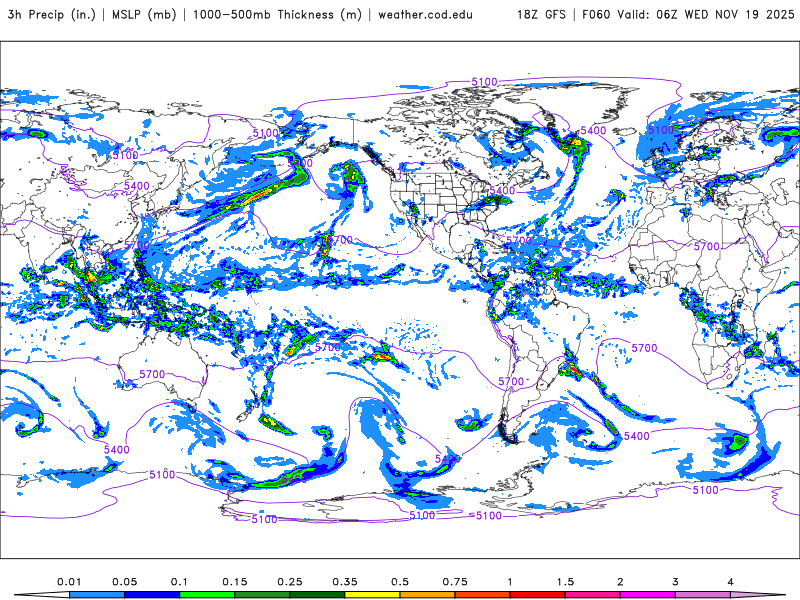Click the 0.5 colorbar value label

click(400, 582)
